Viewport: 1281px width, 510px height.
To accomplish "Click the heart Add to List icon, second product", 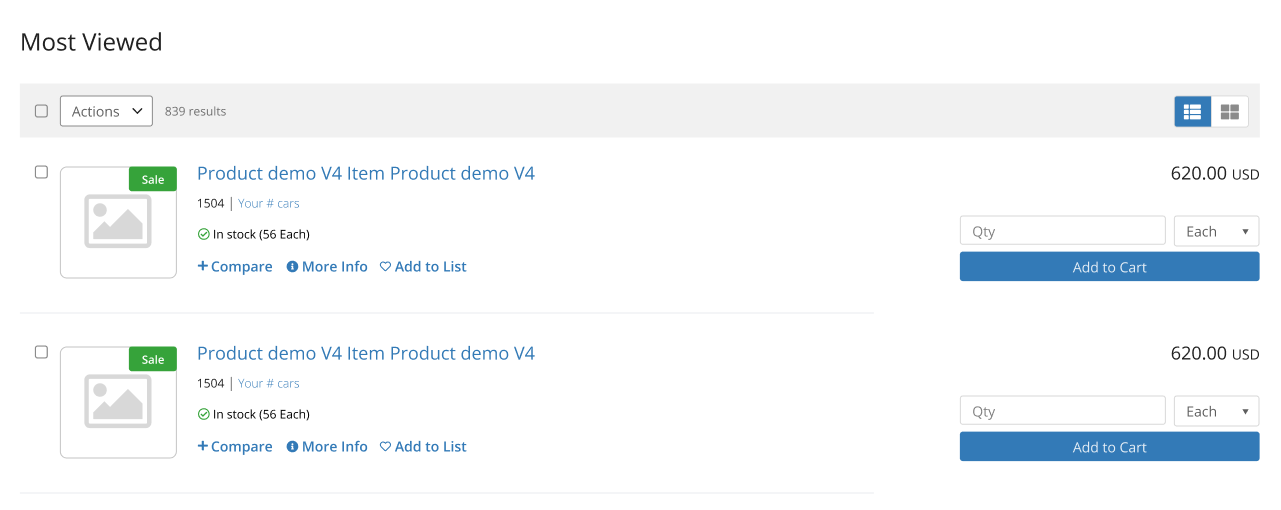I will click(x=385, y=447).
